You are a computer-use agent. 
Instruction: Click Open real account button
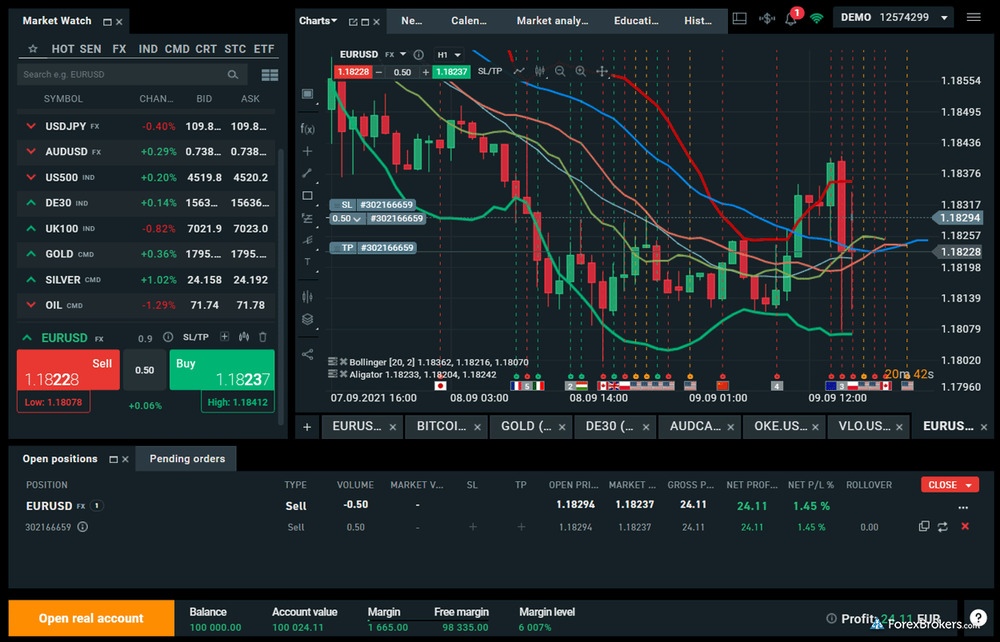coord(91,618)
